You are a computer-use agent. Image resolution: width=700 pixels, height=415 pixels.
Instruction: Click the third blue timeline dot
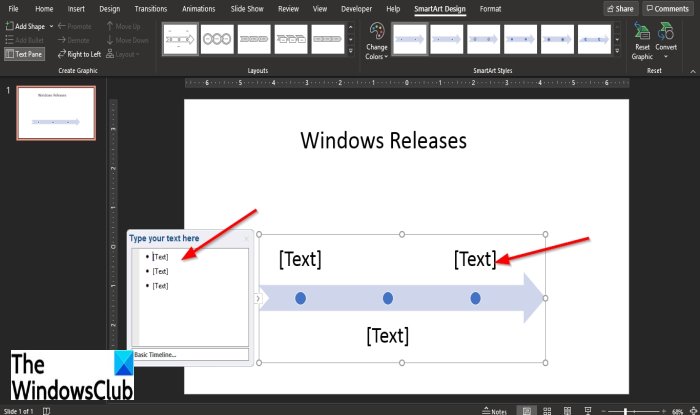(475, 298)
